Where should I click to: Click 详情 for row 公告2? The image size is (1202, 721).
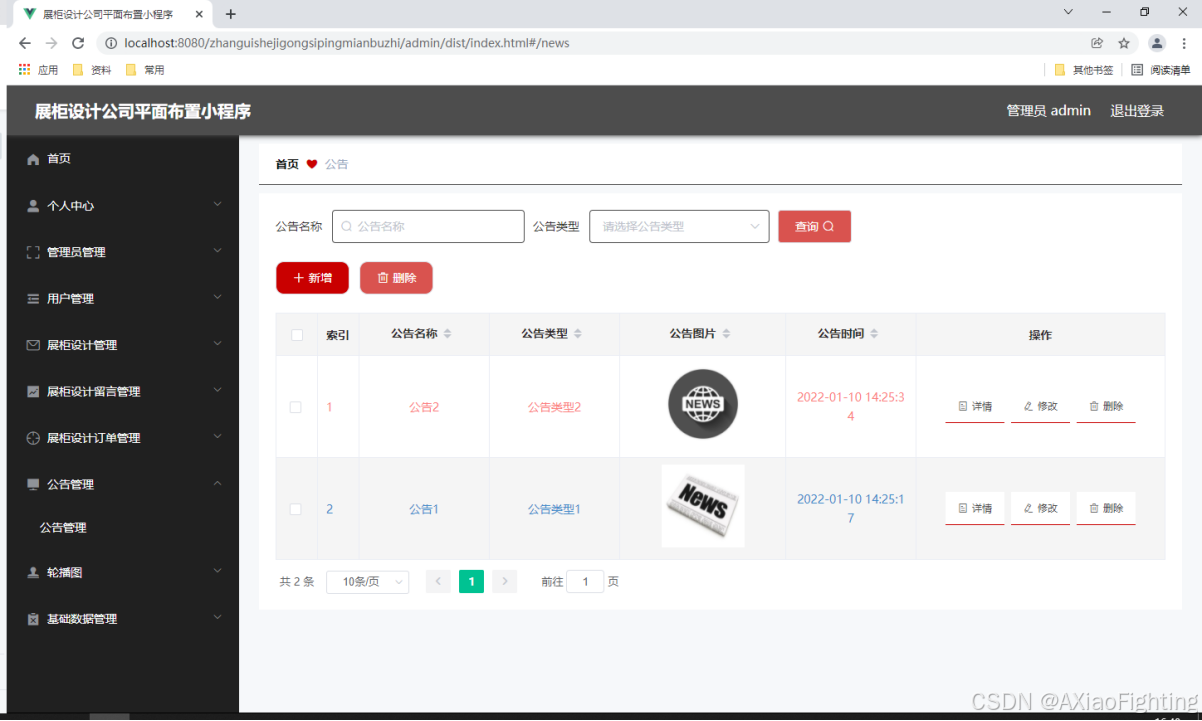(975, 407)
